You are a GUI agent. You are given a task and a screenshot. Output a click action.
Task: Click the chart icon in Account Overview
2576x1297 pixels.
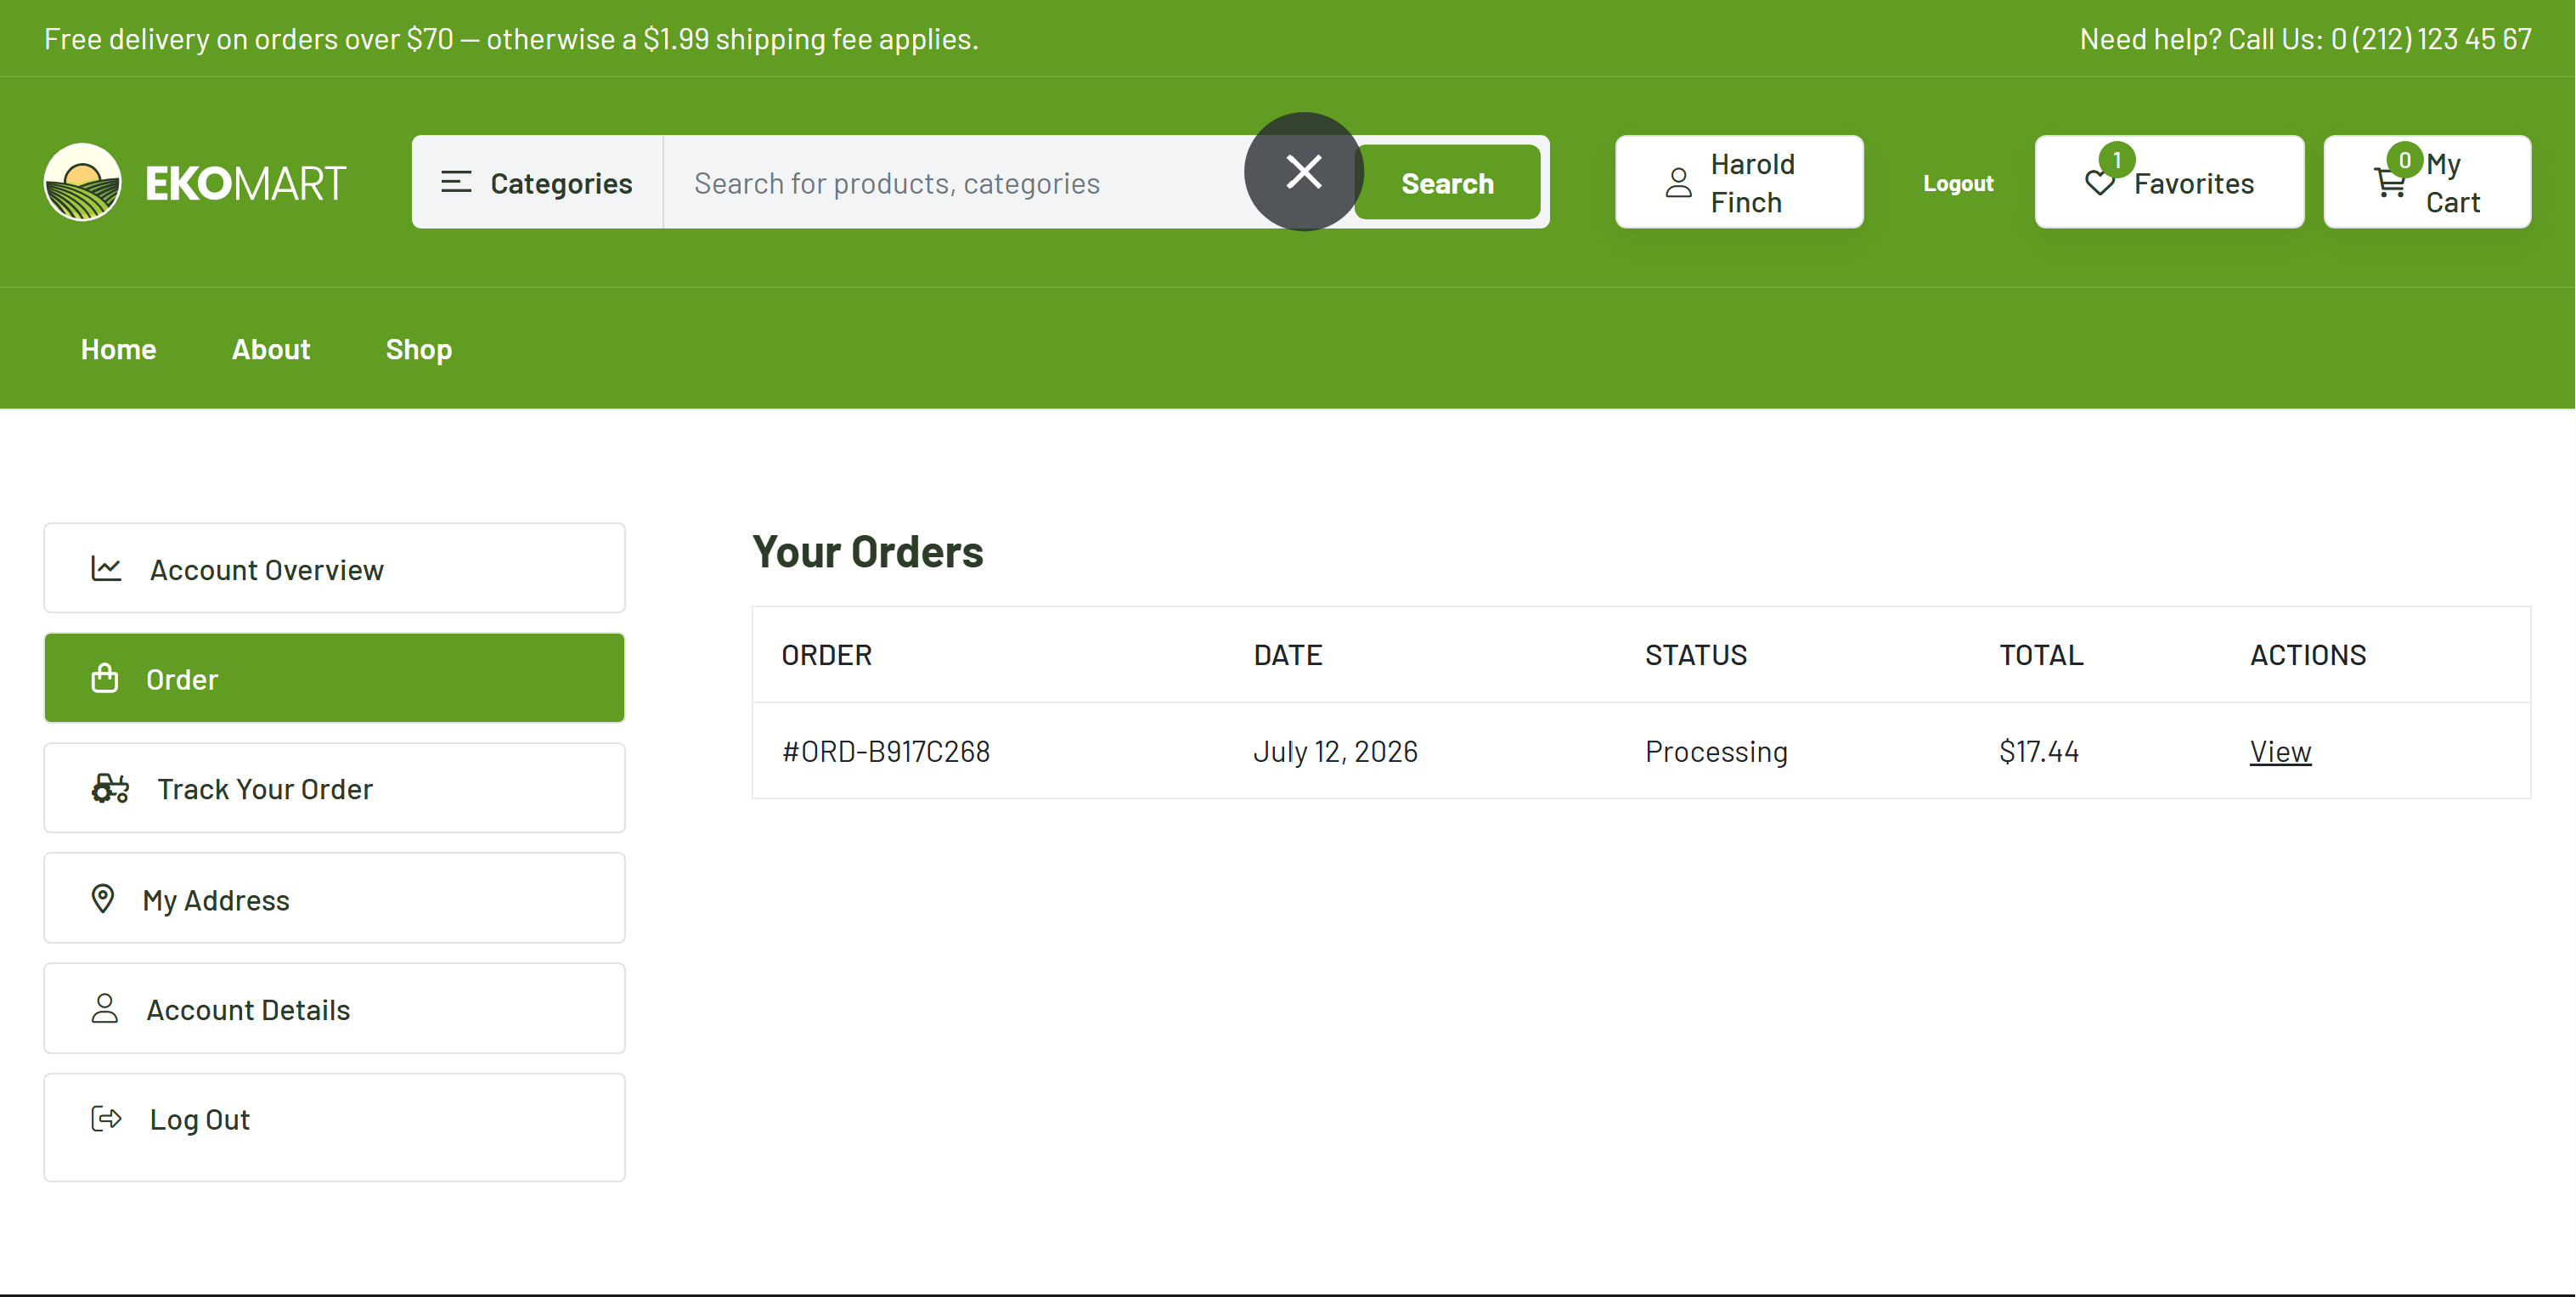pos(106,569)
